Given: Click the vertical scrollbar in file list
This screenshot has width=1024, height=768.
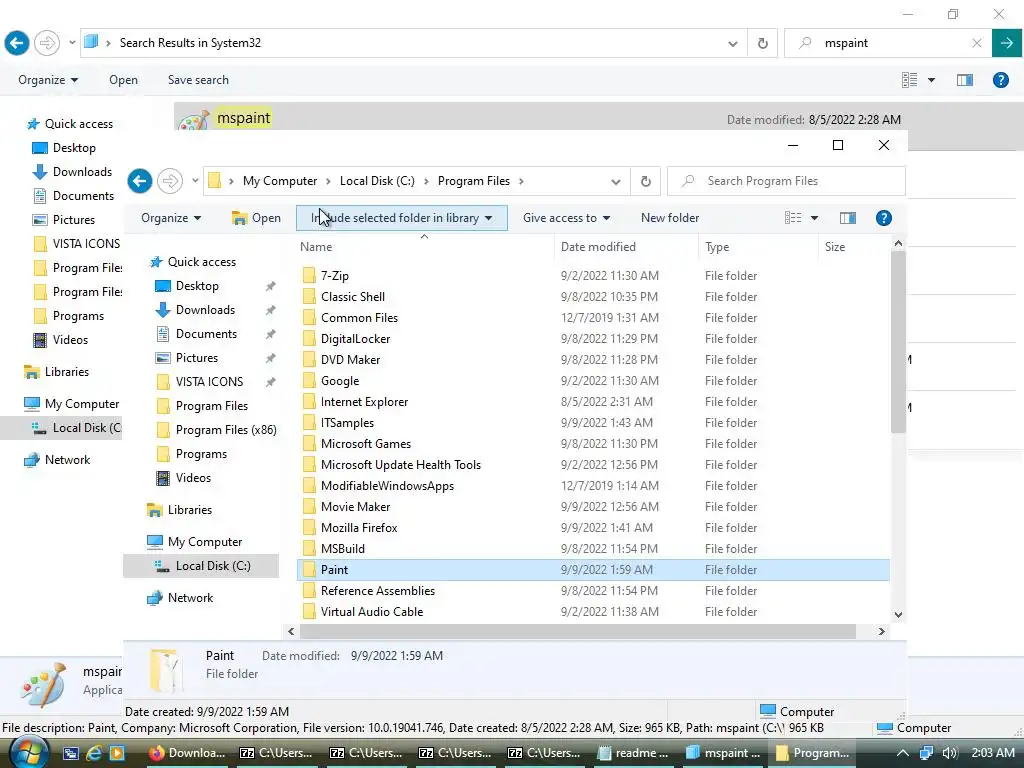Looking at the screenshot, I should pyautogui.click(x=898, y=342).
